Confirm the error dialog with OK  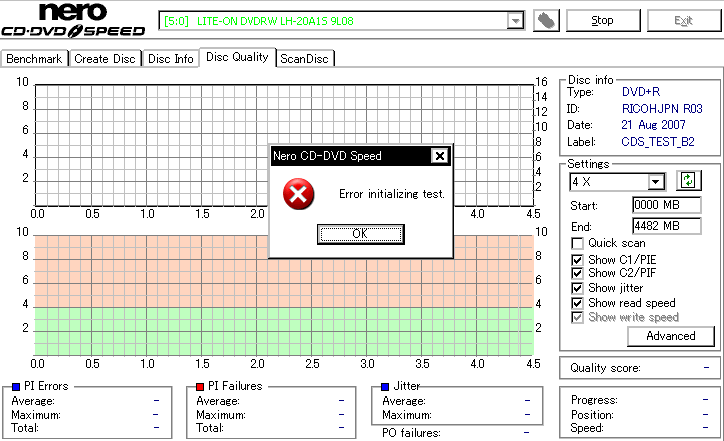coord(360,234)
